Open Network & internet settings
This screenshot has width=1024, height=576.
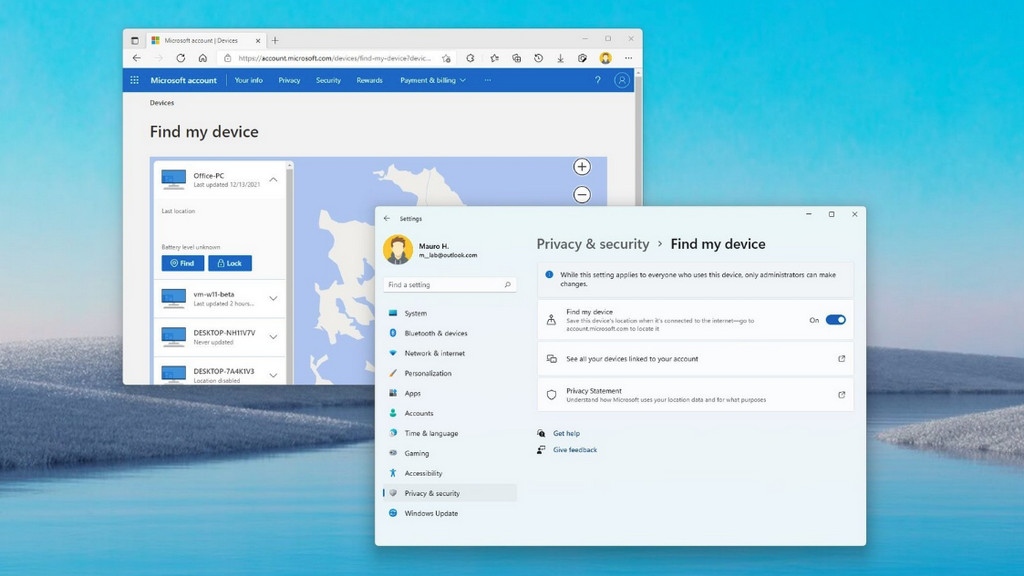click(450, 353)
